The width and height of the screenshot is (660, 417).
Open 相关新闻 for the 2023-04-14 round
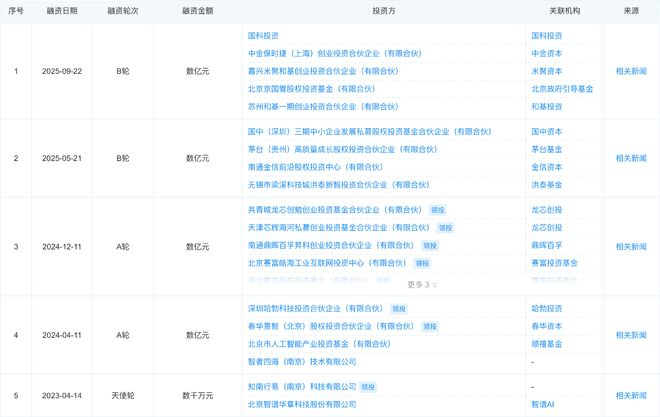(631, 396)
